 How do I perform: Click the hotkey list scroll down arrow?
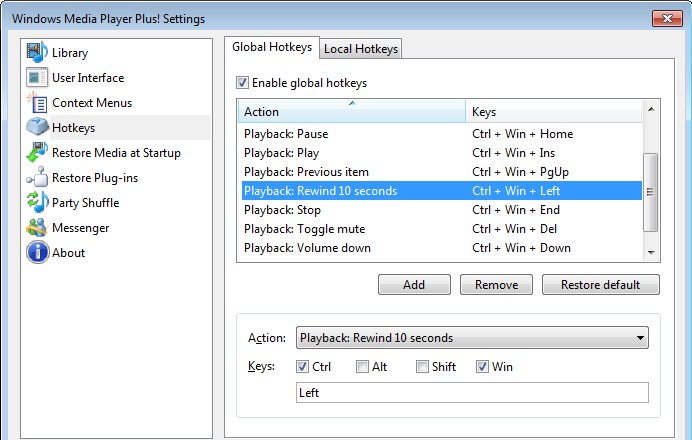651,253
